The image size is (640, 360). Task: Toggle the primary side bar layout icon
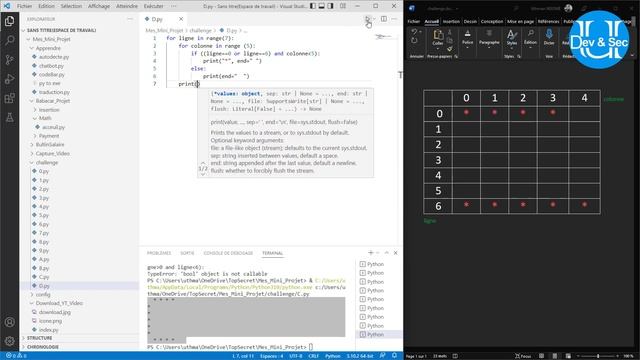click(313, 6)
